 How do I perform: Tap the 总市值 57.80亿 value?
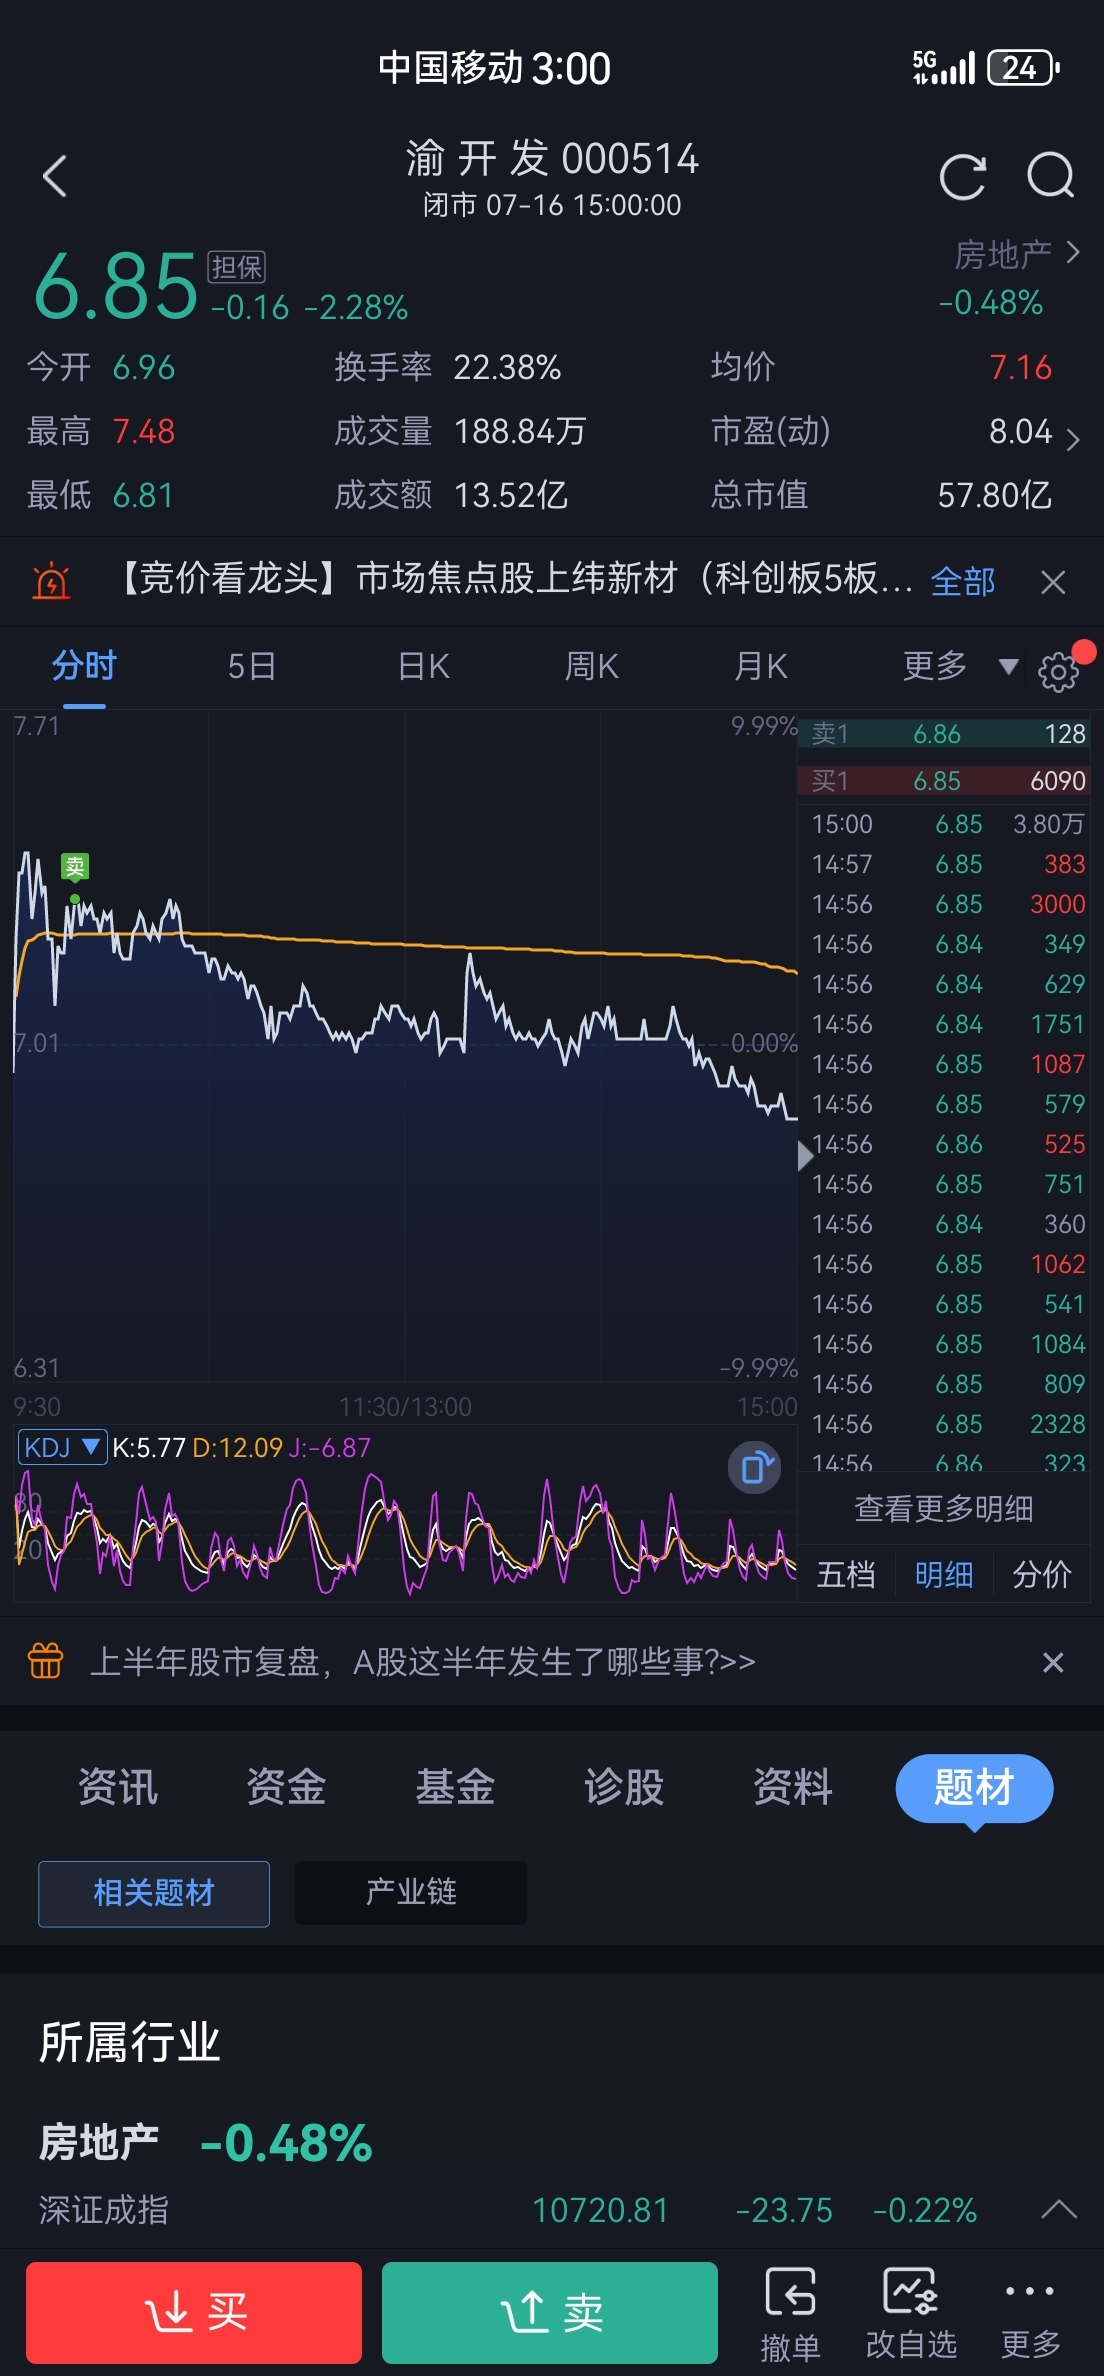[994, 495]
